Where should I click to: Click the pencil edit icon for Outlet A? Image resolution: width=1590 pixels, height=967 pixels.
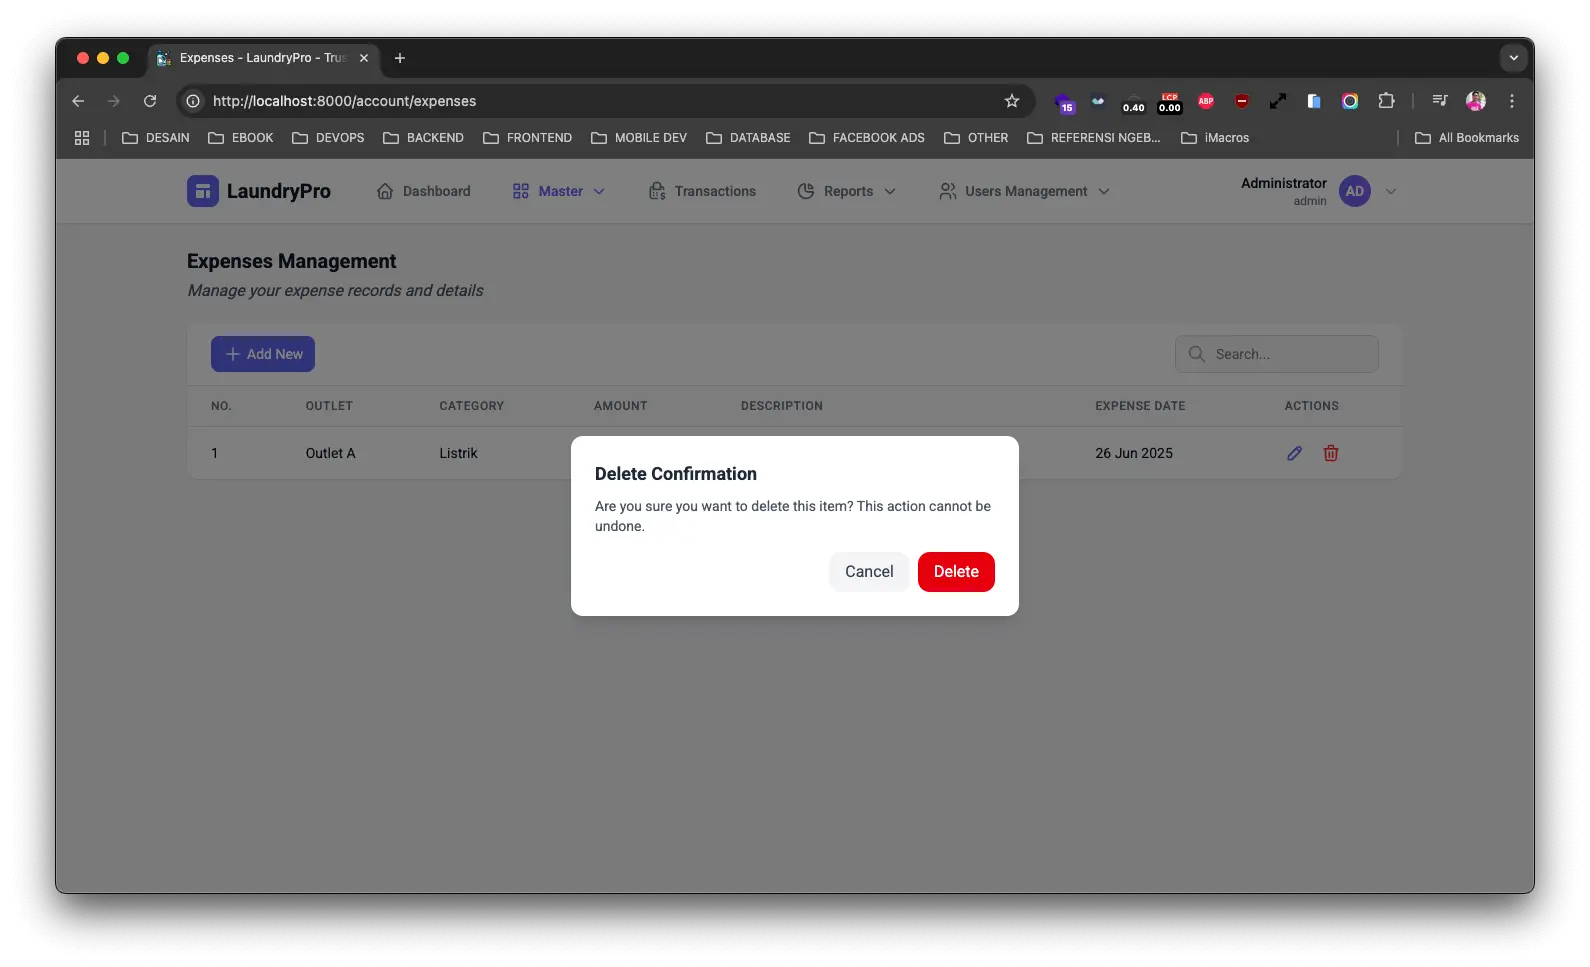point(1294,453)
